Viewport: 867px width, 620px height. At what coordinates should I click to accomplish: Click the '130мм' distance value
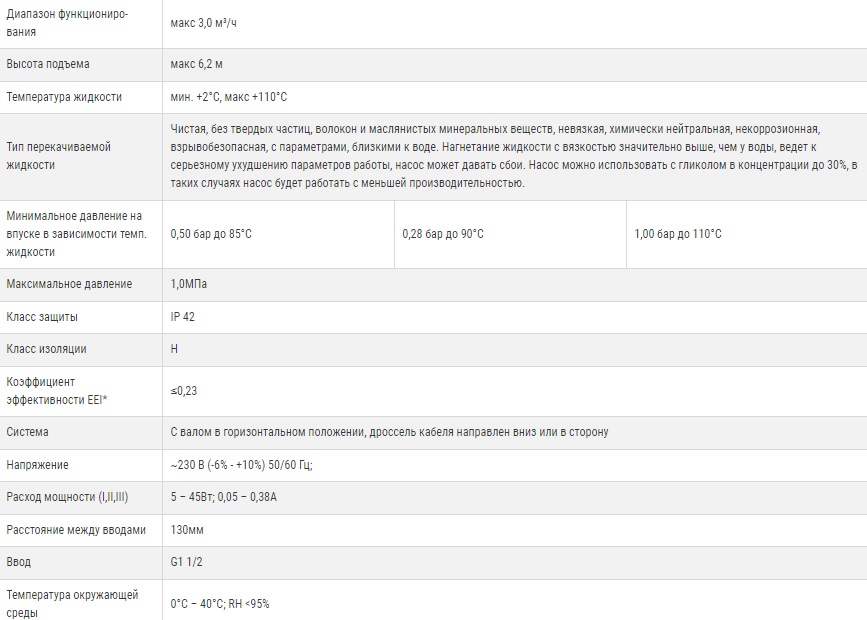click(x=187, y=530)
